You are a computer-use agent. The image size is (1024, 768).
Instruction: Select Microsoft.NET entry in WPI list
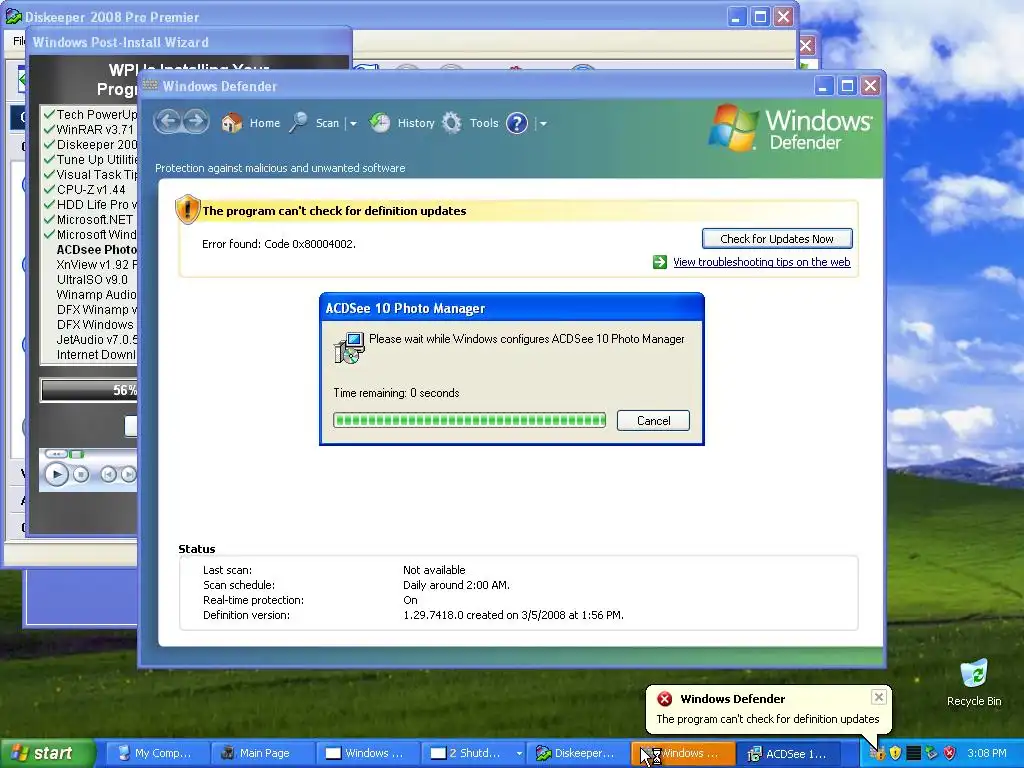tap(95, 219)
